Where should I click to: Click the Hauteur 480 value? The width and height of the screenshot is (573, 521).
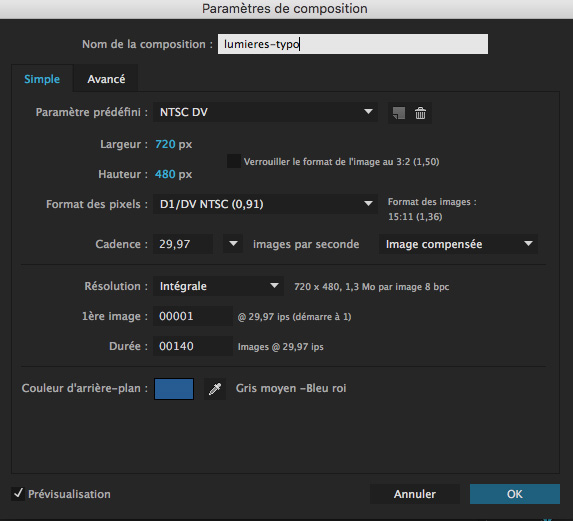[x=165, y=174]
